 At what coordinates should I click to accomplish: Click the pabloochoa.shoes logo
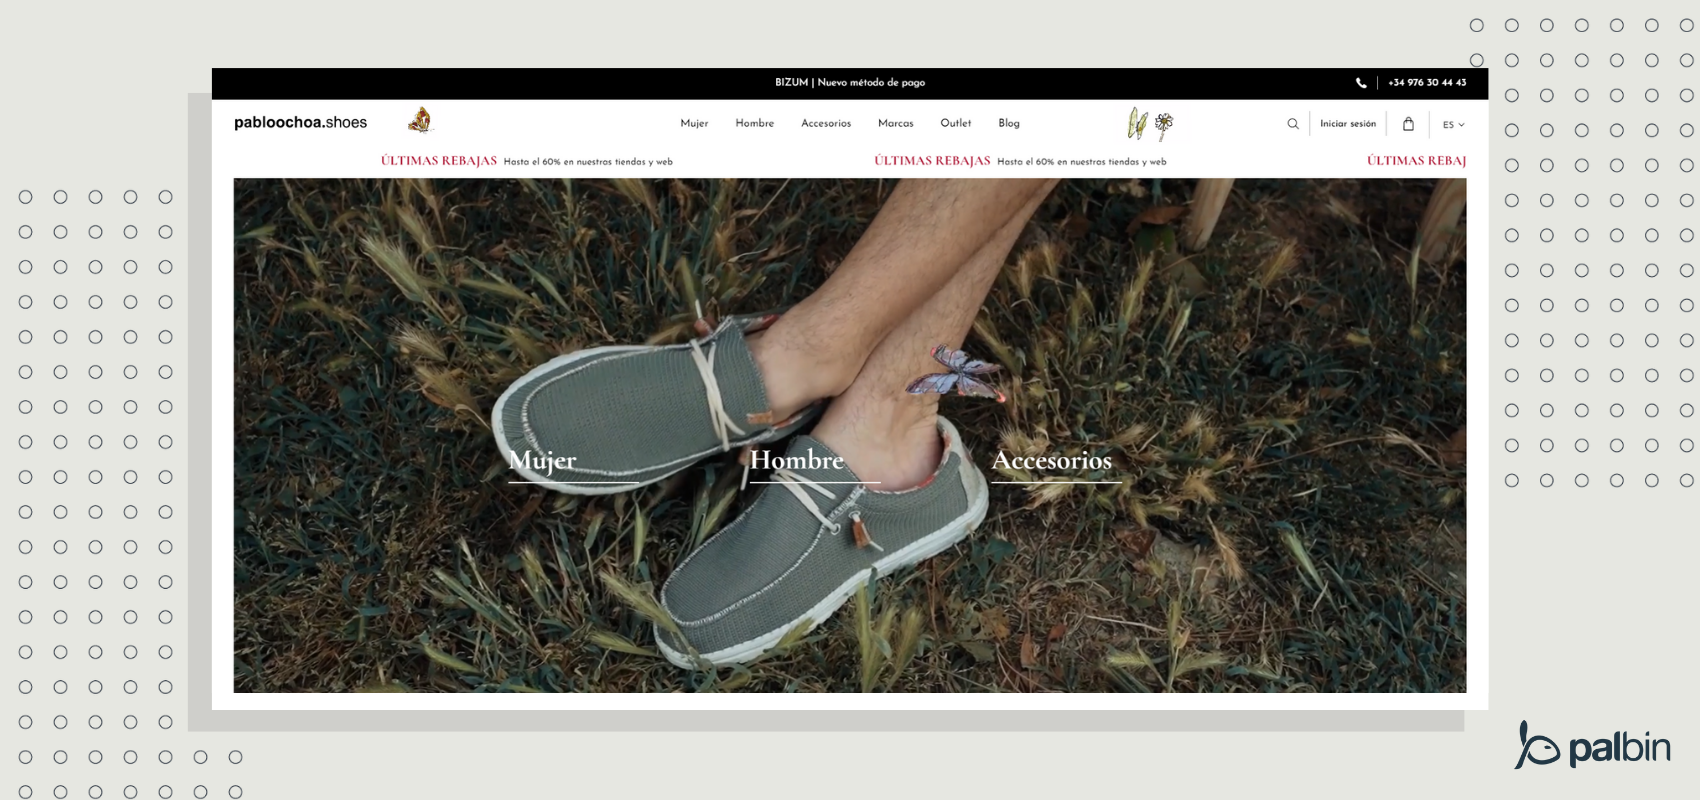coord(301,122)
